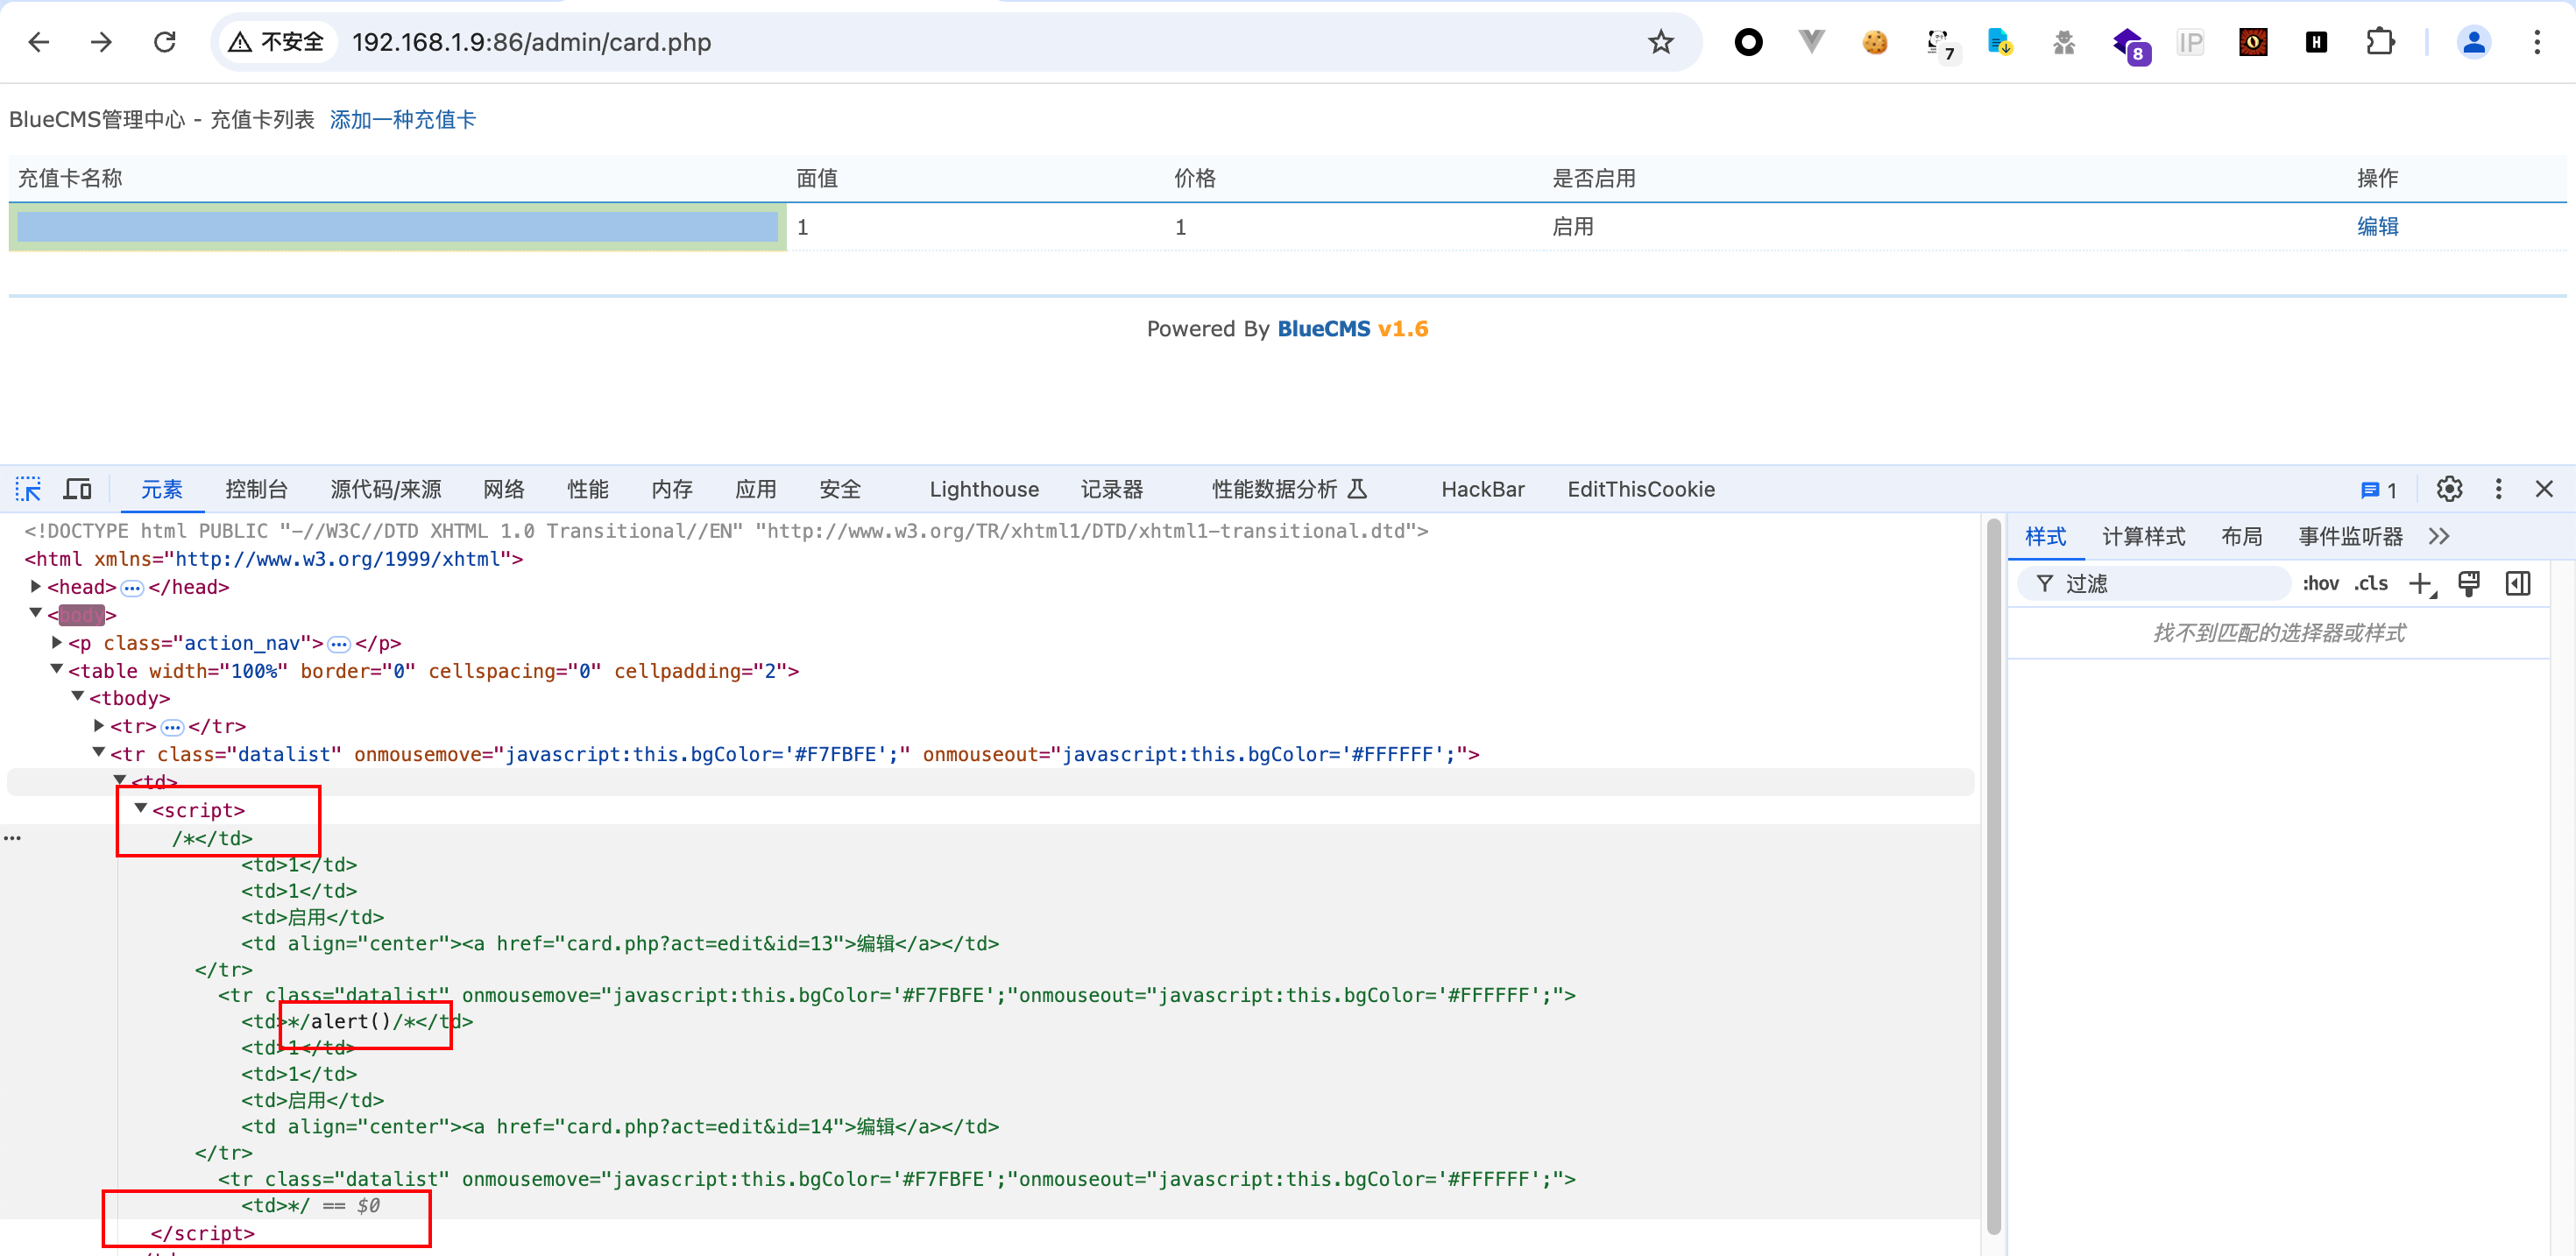The image size is (2576, 1256).
Task: Toggle the computed styles sidebar icon
Action: click(2518, 584)
